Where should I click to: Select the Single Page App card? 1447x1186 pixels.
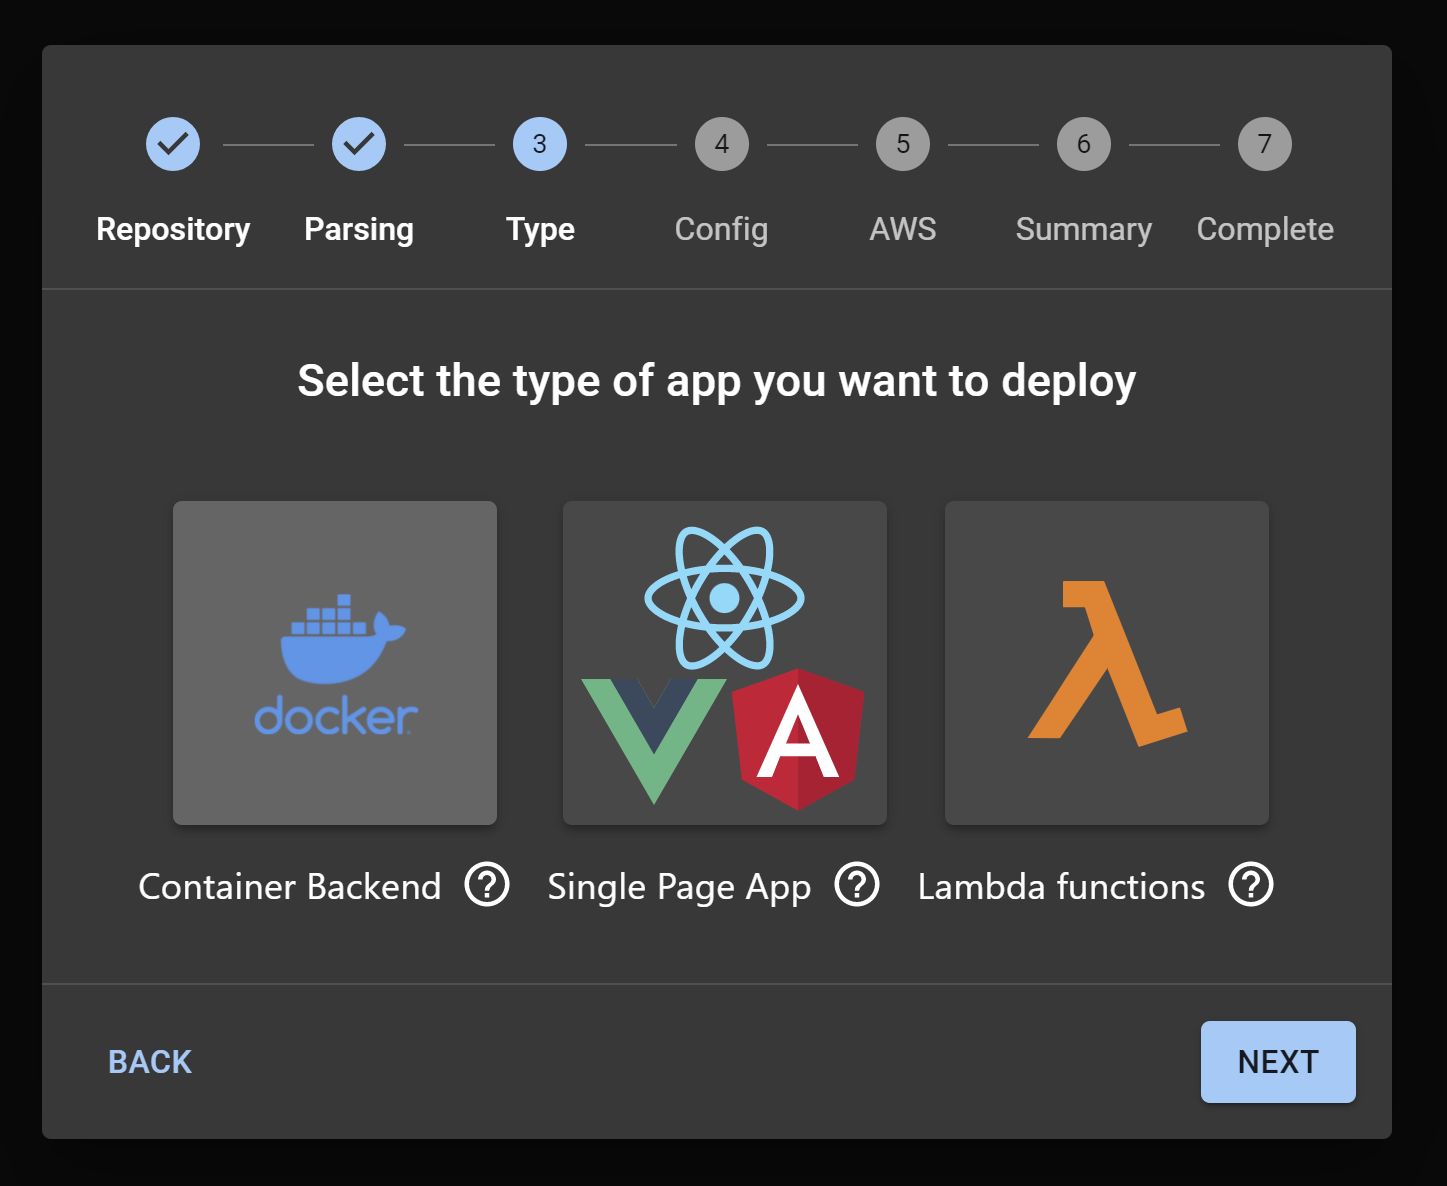tap(725, 663)
